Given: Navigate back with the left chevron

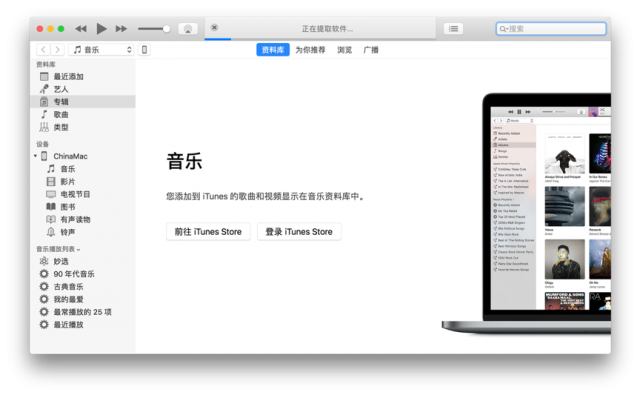Looking at the screenshot, I should [43, 50].
